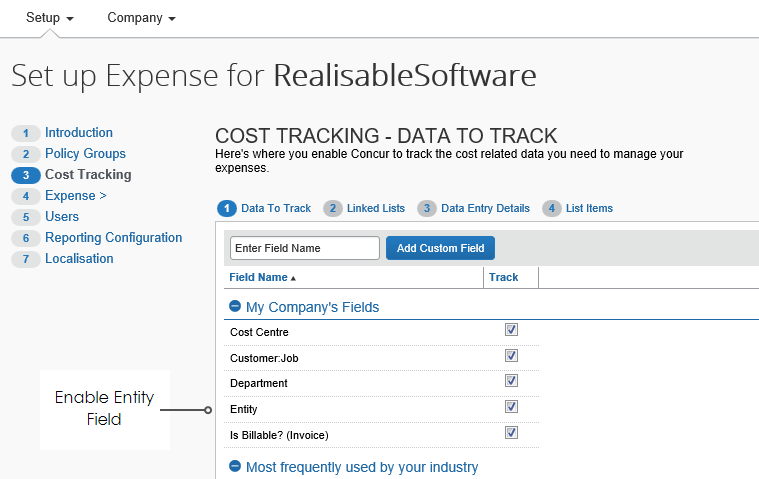Select the Entity field name
The height and width of the screenshot is (479, 759).
(x=243, y=409)
